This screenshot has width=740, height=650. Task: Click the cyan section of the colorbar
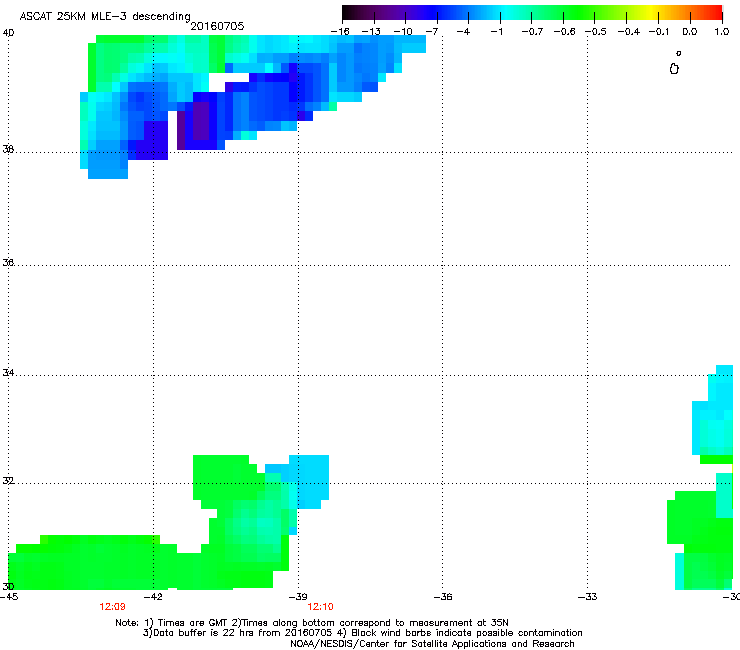click(x=505, y=12)
